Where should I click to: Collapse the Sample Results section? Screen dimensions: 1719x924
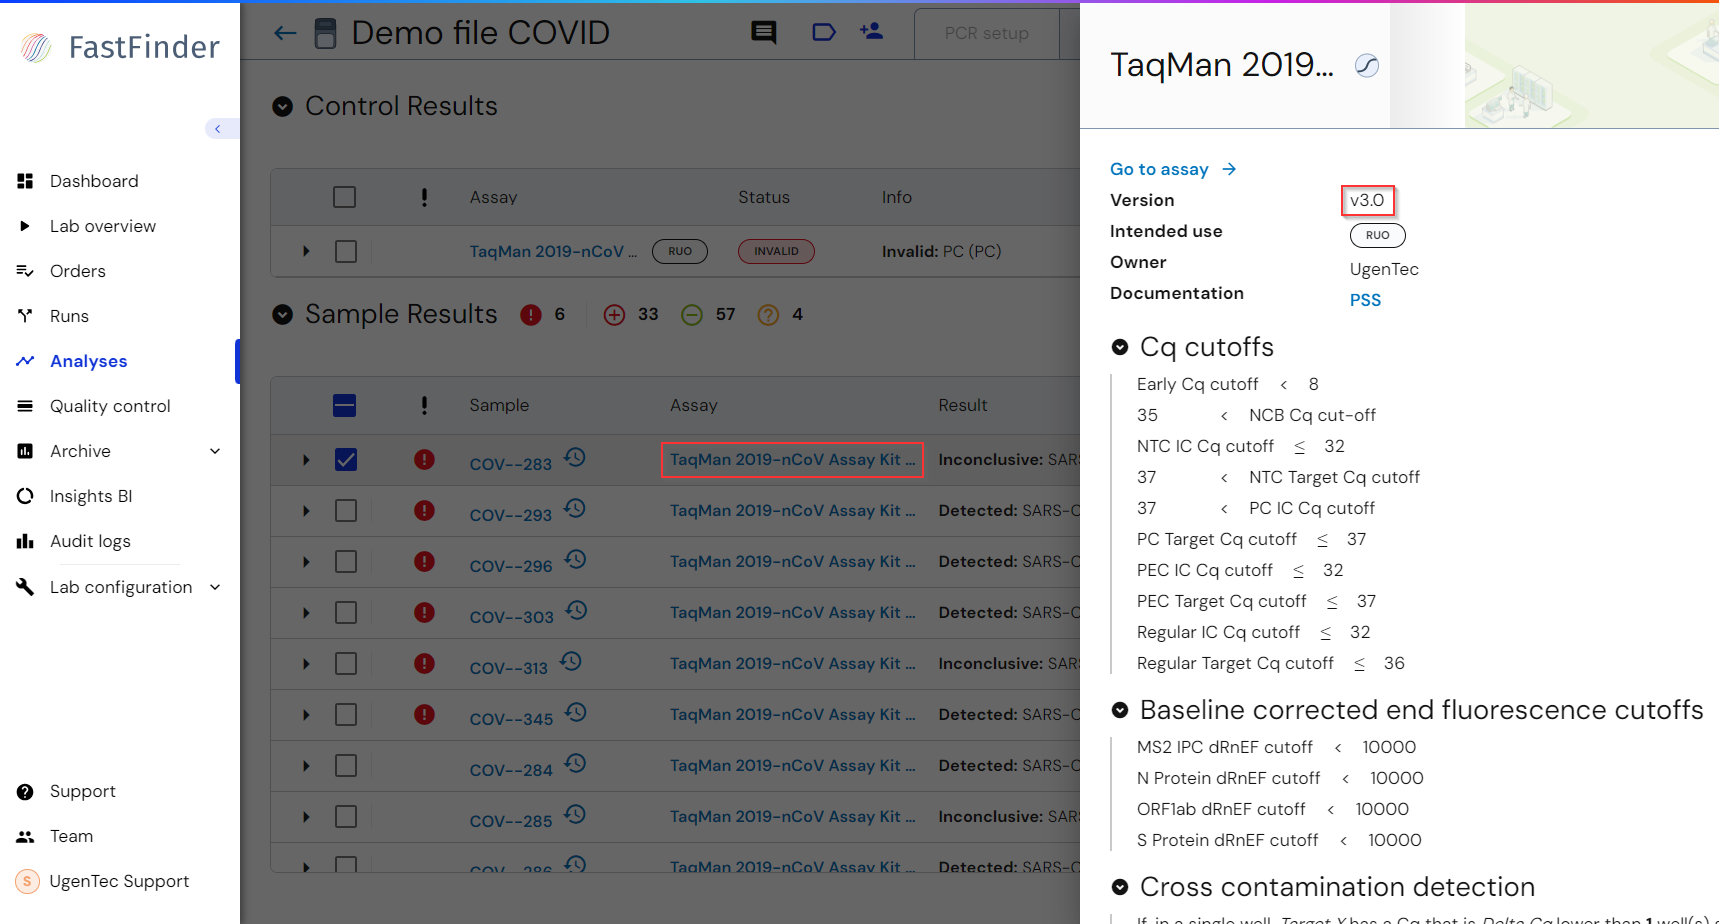pos(283,314)
